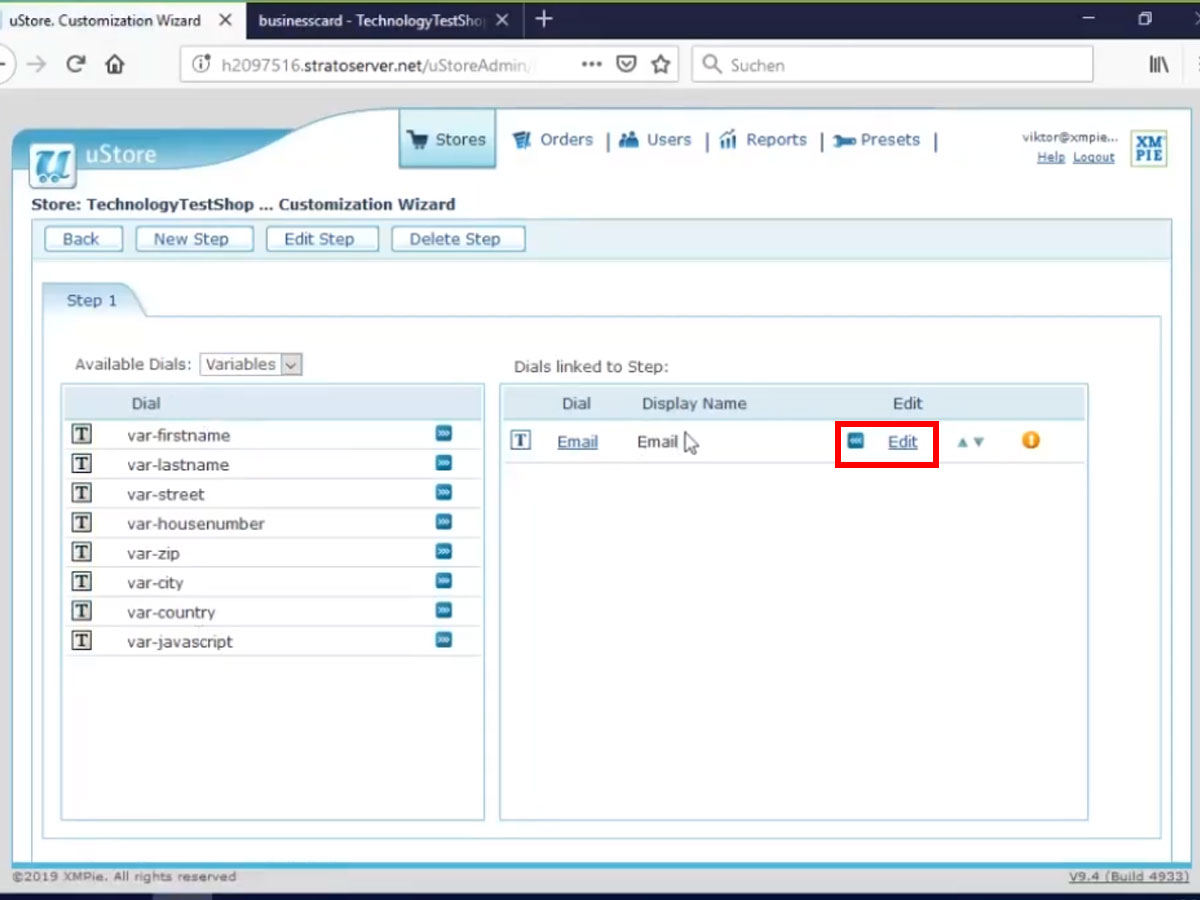This screenshot has height=900, width=1200.
Task: Click text type icon beside var-javascript
Action: tap(81, 641)
